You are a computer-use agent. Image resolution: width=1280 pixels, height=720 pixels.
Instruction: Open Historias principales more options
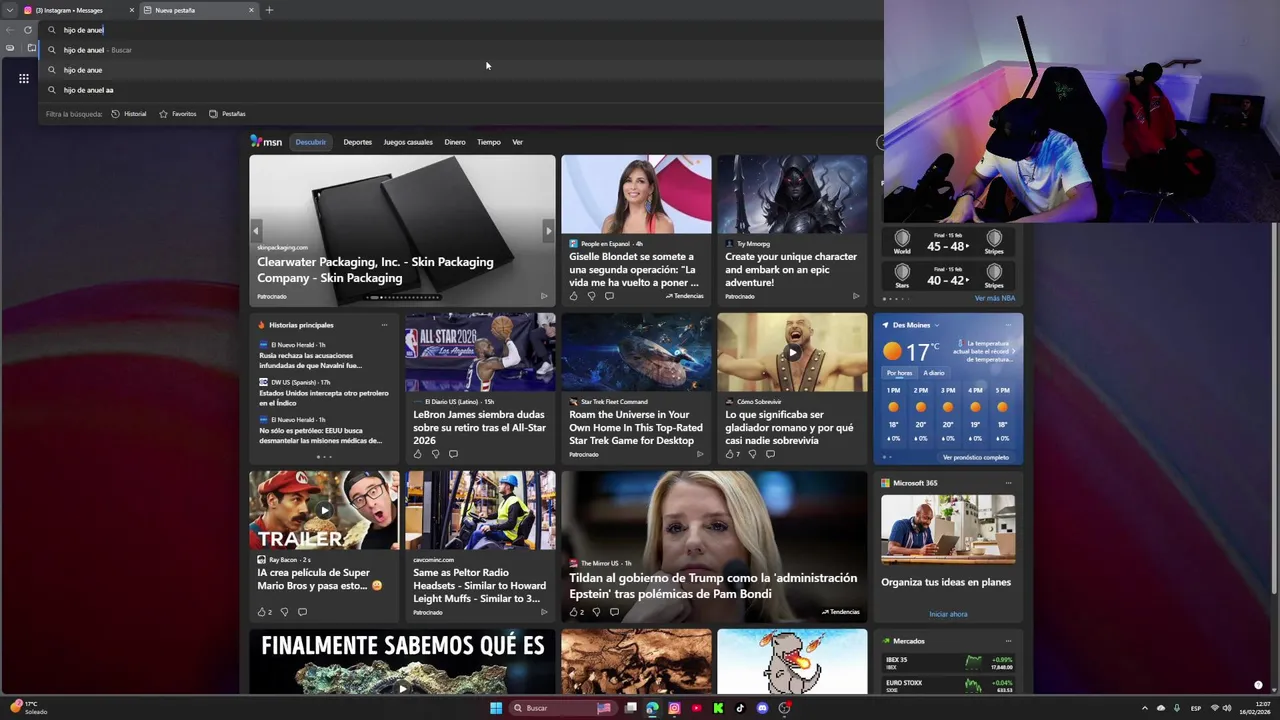(x=384, y=325)
